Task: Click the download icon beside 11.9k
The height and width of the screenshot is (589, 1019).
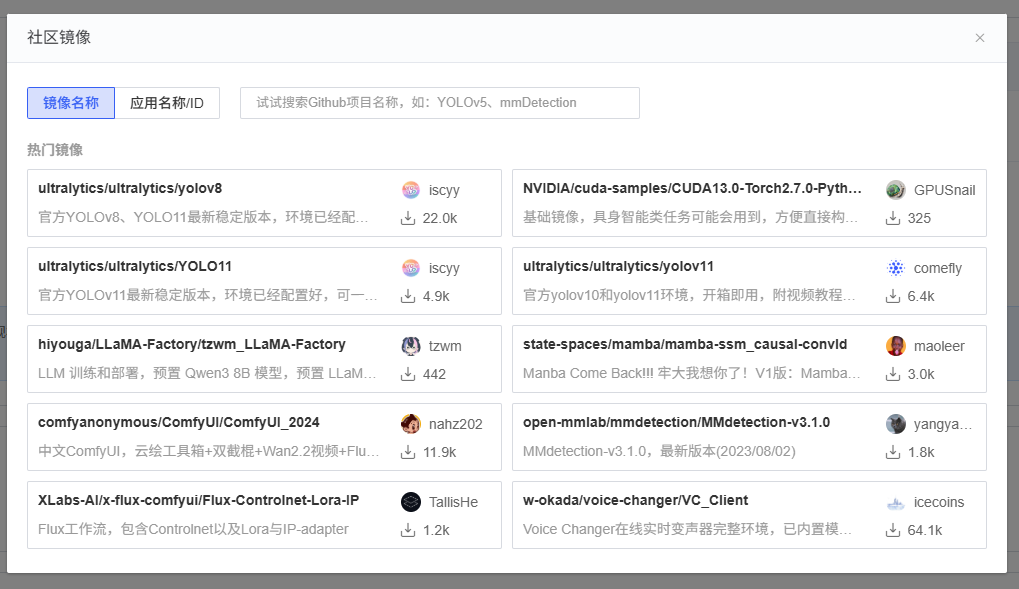Action: coord(408,452)
